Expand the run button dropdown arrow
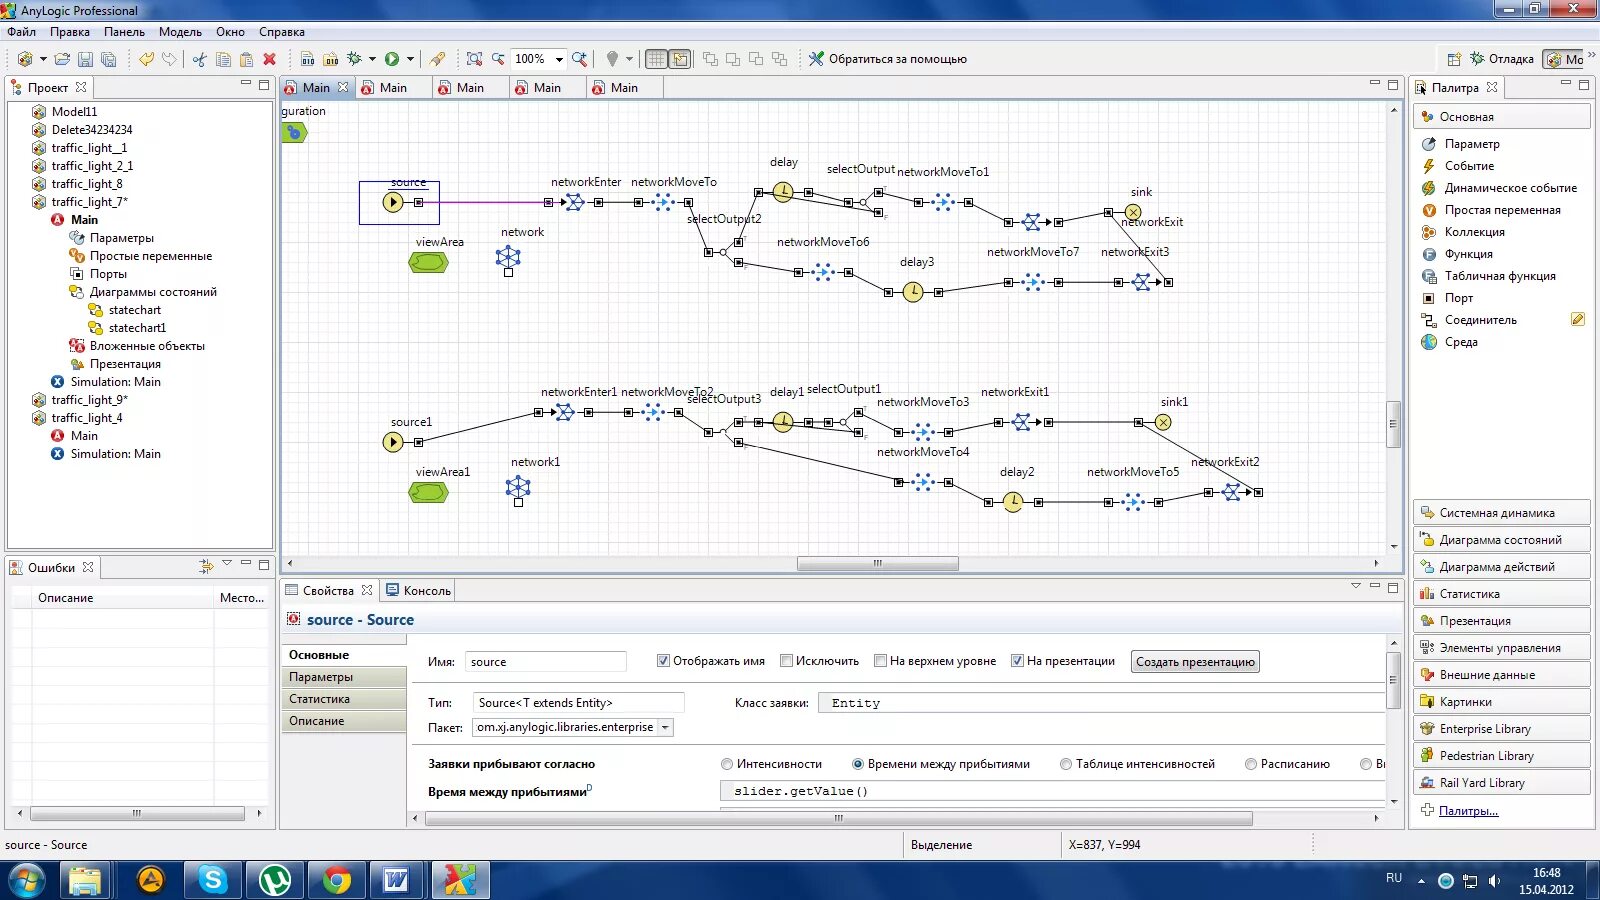 click(410, 59)
